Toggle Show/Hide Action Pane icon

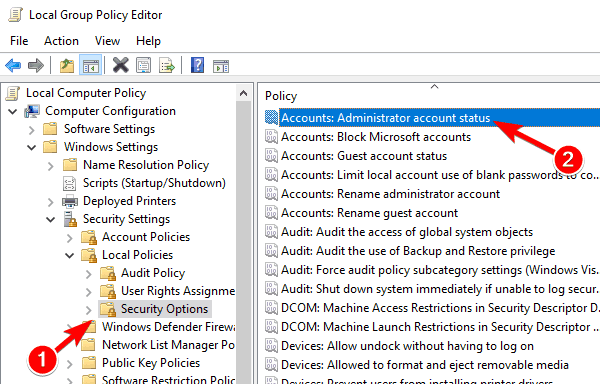tap(221, 66)
